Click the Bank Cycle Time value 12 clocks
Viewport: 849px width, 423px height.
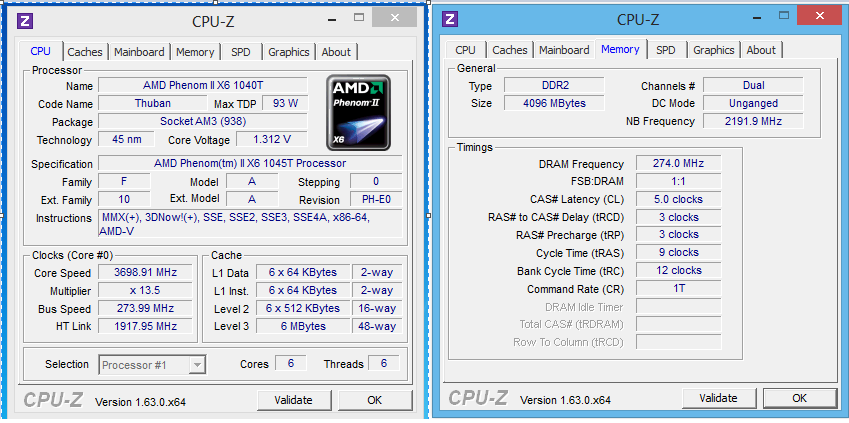(679, 270)
